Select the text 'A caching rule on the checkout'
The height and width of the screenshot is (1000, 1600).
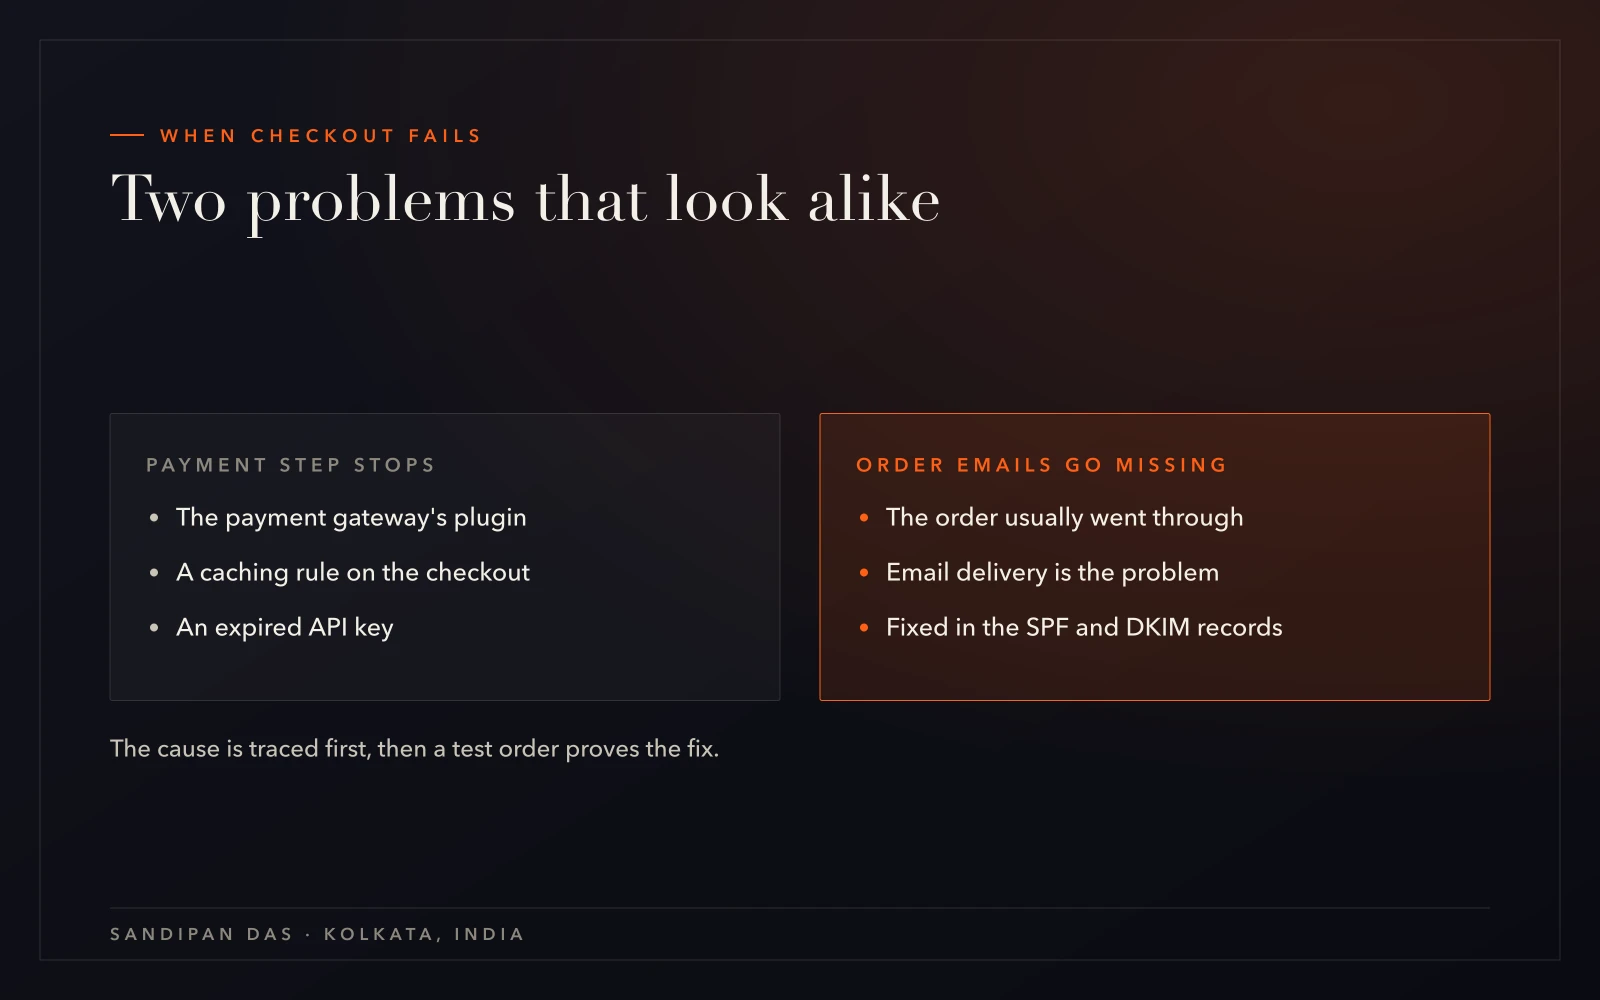pyautogui.click(x=353, y=573)
